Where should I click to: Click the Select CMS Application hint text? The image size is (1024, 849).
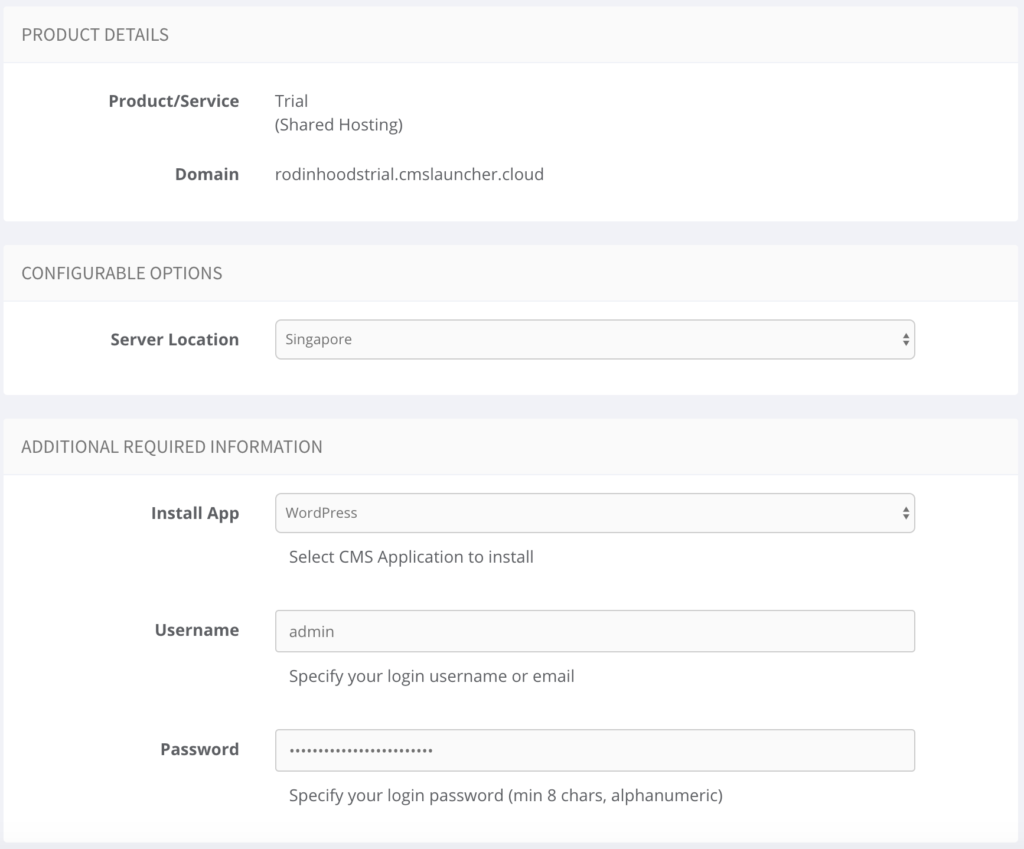[x=411, y=557]
